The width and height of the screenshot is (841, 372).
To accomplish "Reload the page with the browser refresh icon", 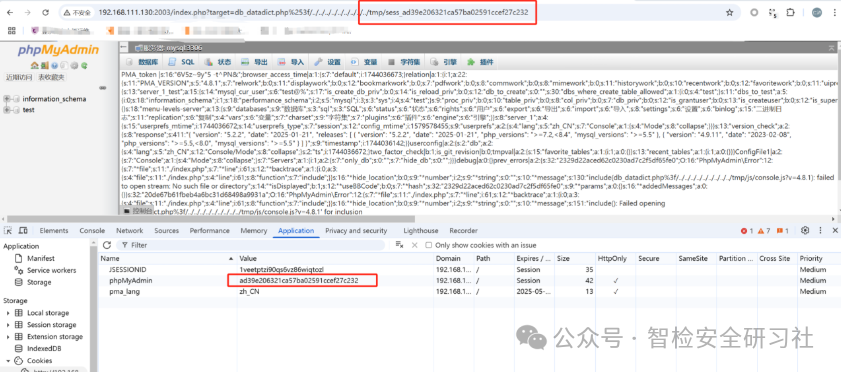I will [x=46, y=12].
